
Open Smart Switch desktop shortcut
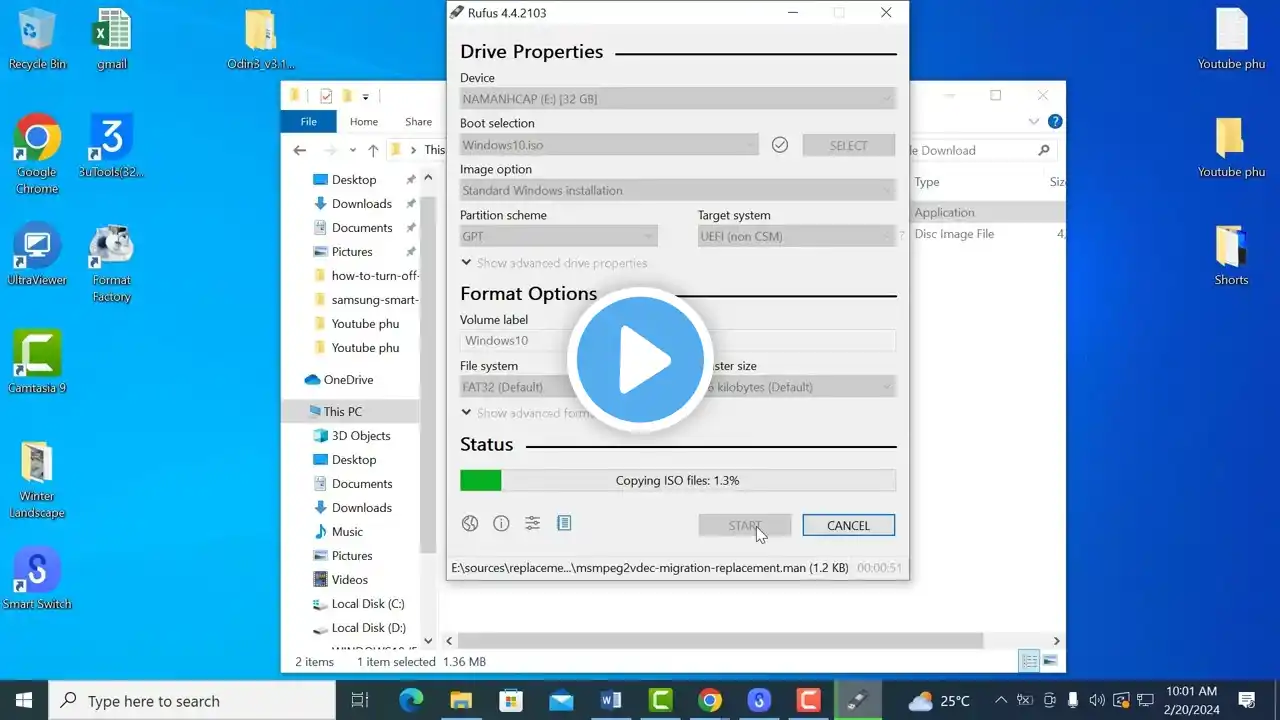(37, 579)
